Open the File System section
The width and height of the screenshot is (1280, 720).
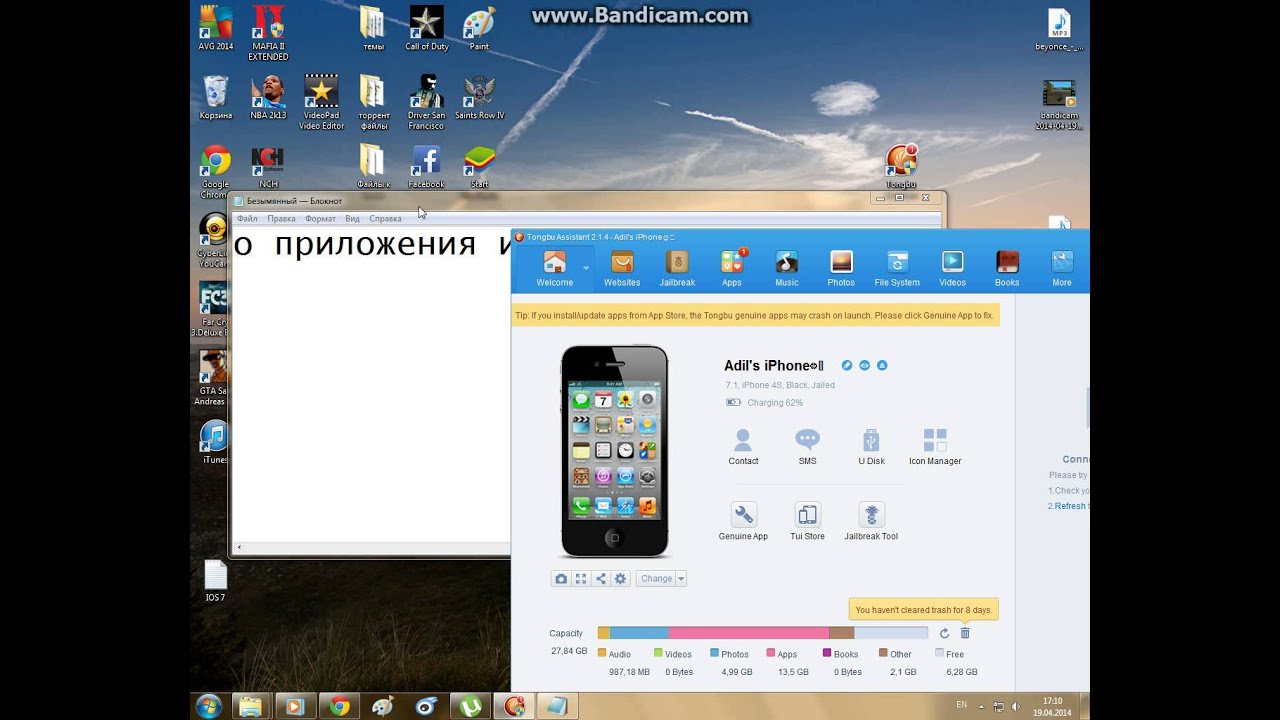[x=897, y=268]
